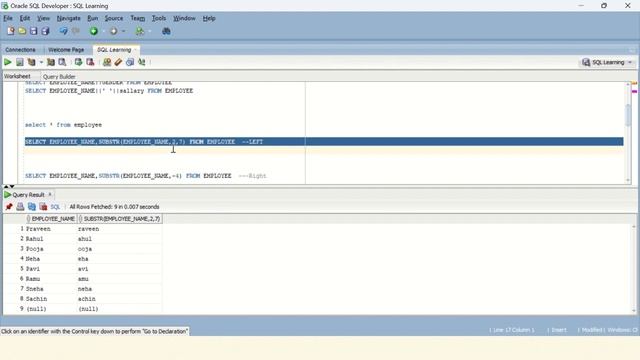Click the Autotrace icon
The width and height of the screenshot is (640, 360).
click(51, 62)
